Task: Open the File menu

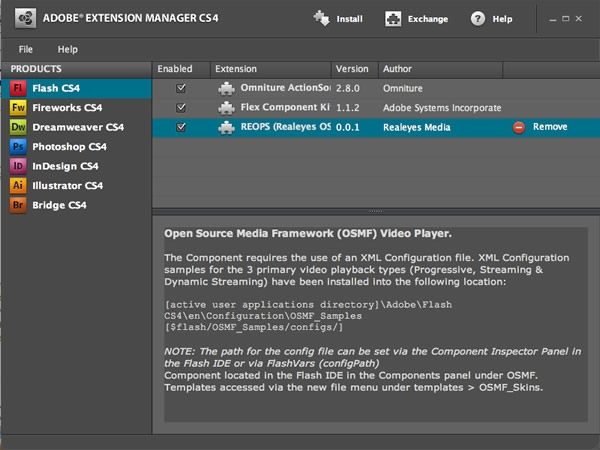Action: pos(26,49)
